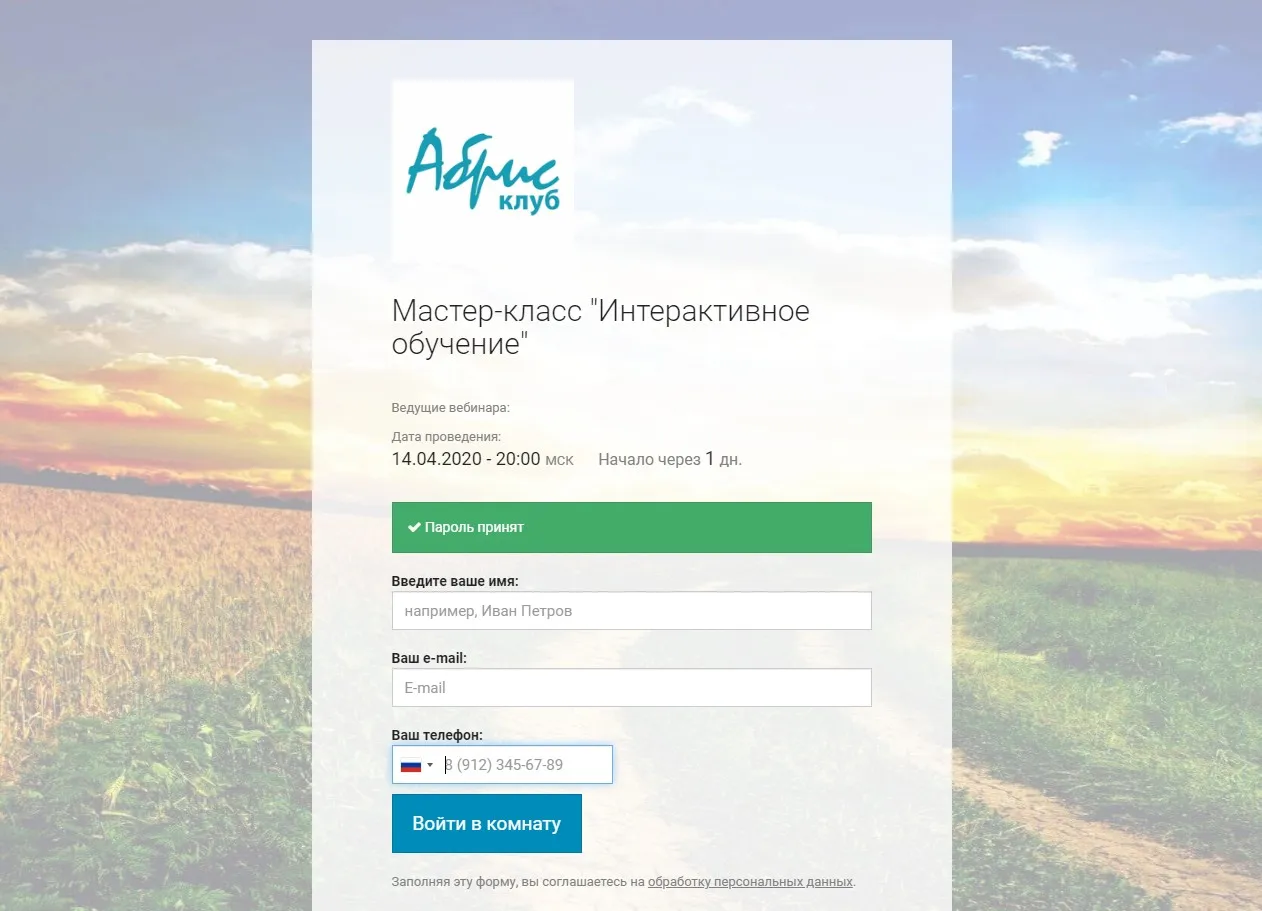Click the Начало через 1 дн. countdown text

(670, 460)
